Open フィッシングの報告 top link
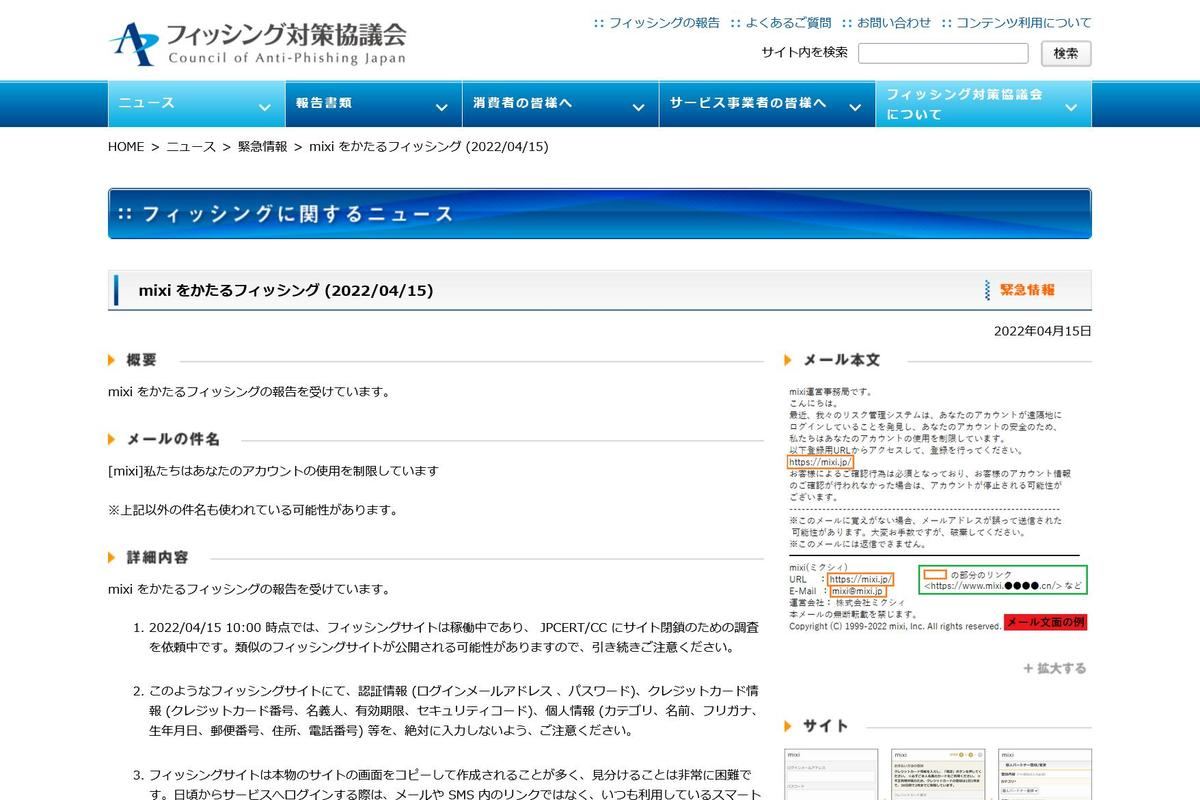The height and width of the screenshot is (800, 1200). pos(664,22)
